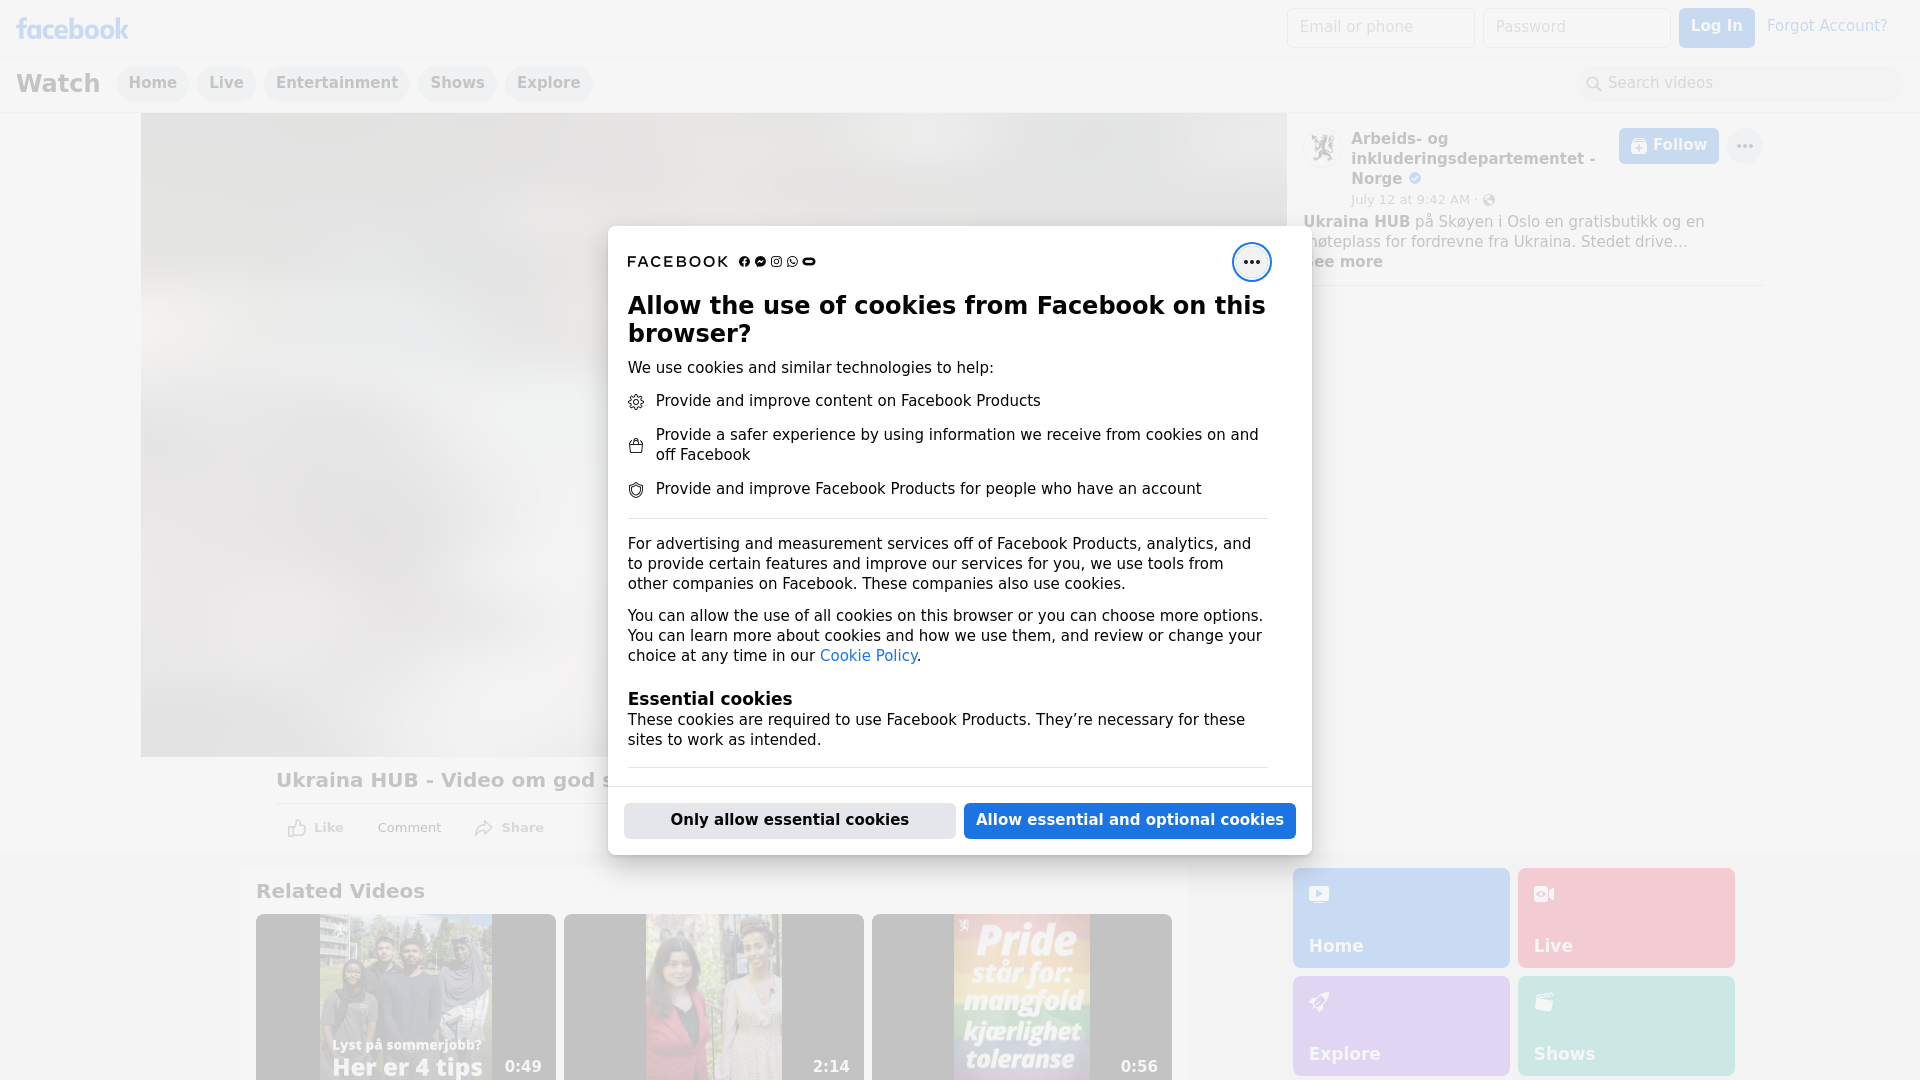Click the Shows tile clapperboard icon
The image size is (1920, 1080).
[1544, 1002]
